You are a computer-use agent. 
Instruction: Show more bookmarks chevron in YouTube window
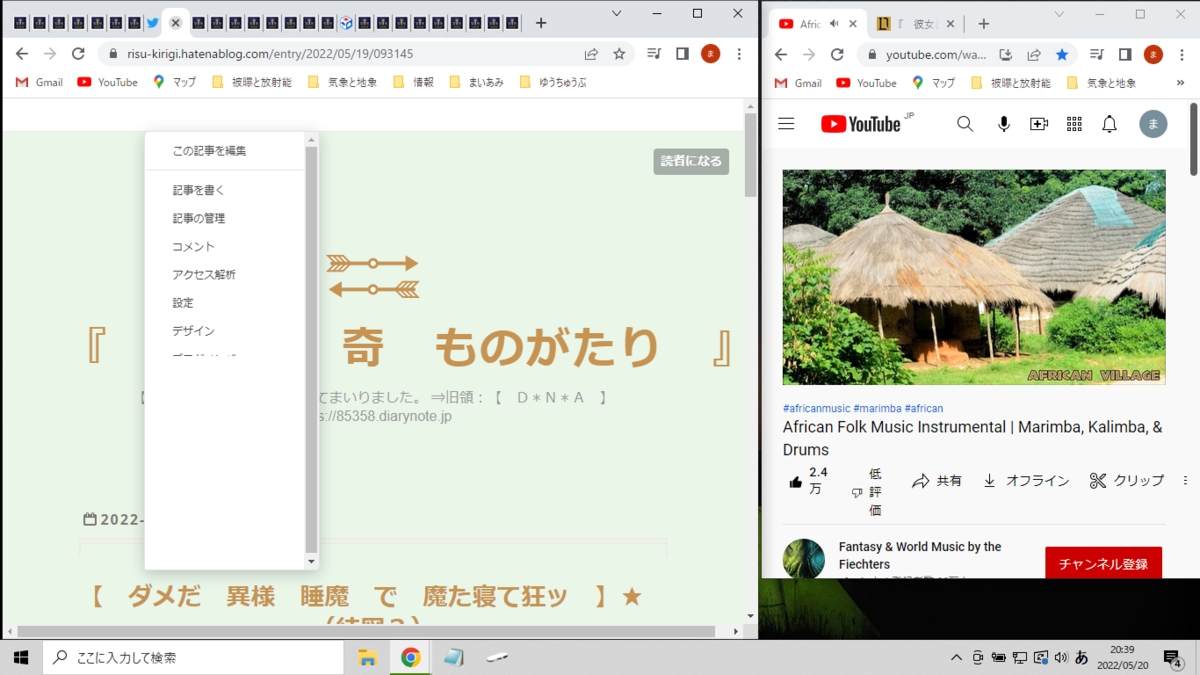point(1181,83)
